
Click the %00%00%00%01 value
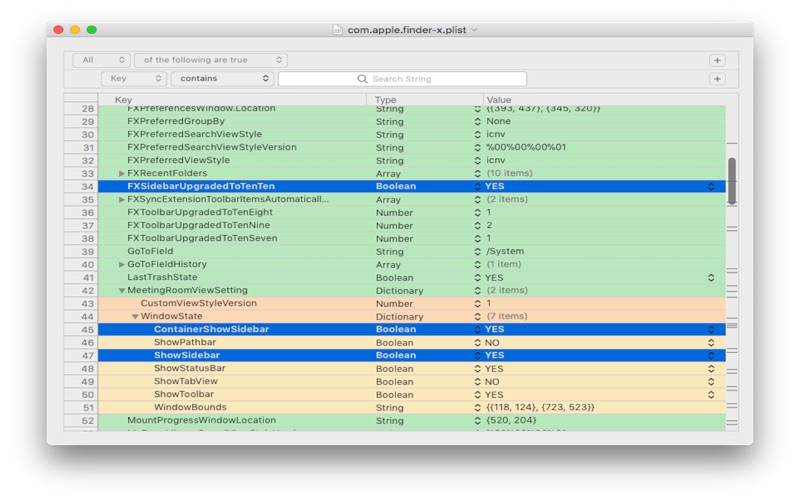tap(526, 147)
